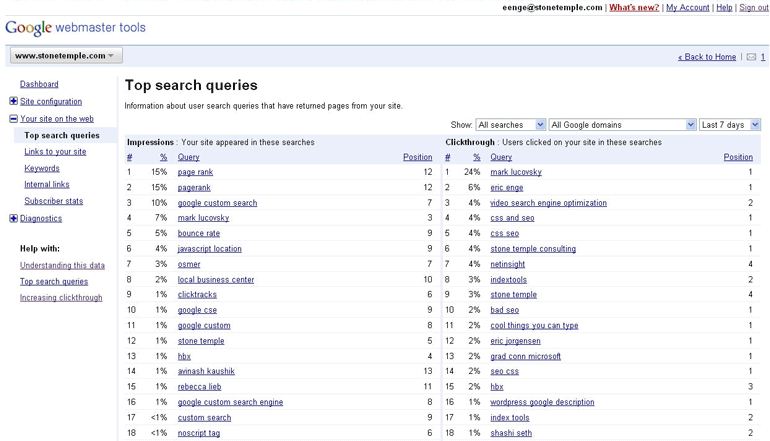The width and height of the screenshot is (770, 441).
Task: Open the 'bounce rate' query link
Action: click(199, 233)
